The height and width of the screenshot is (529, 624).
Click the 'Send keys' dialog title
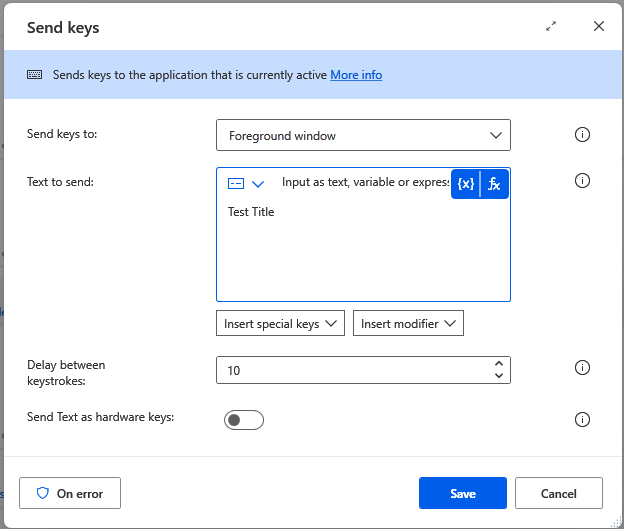pyautogui.click(x=63, y=28)
